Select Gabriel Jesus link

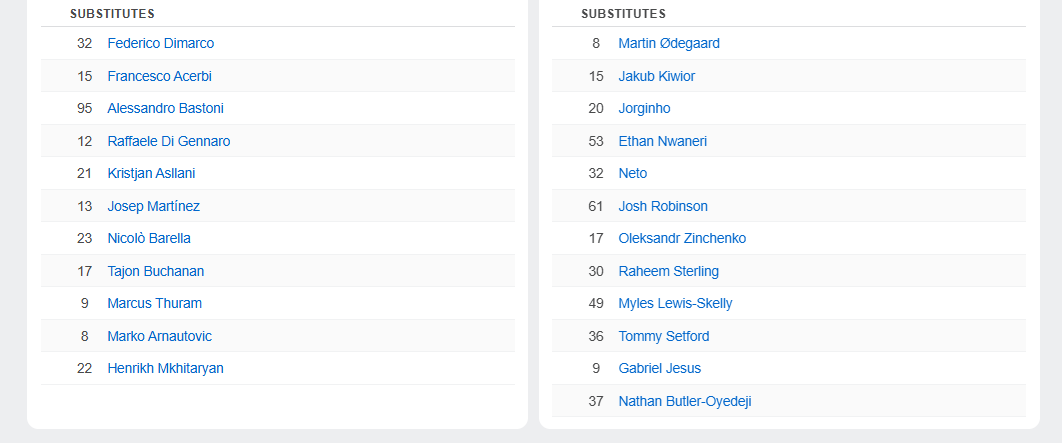click(659, 368)
